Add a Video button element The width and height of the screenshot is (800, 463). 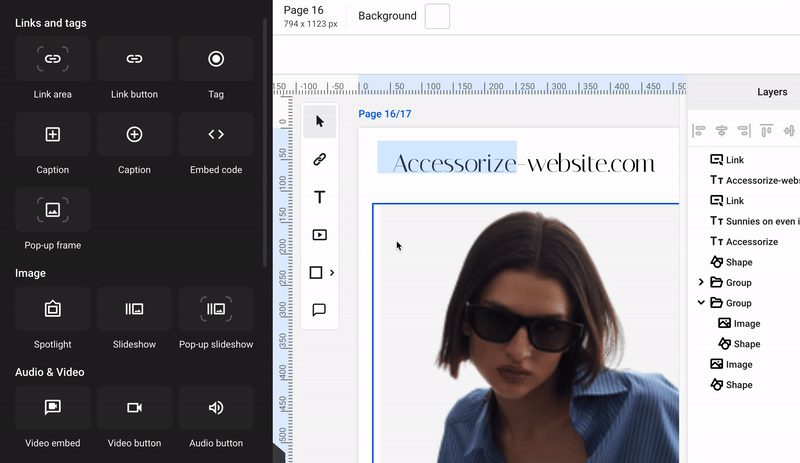134,407
